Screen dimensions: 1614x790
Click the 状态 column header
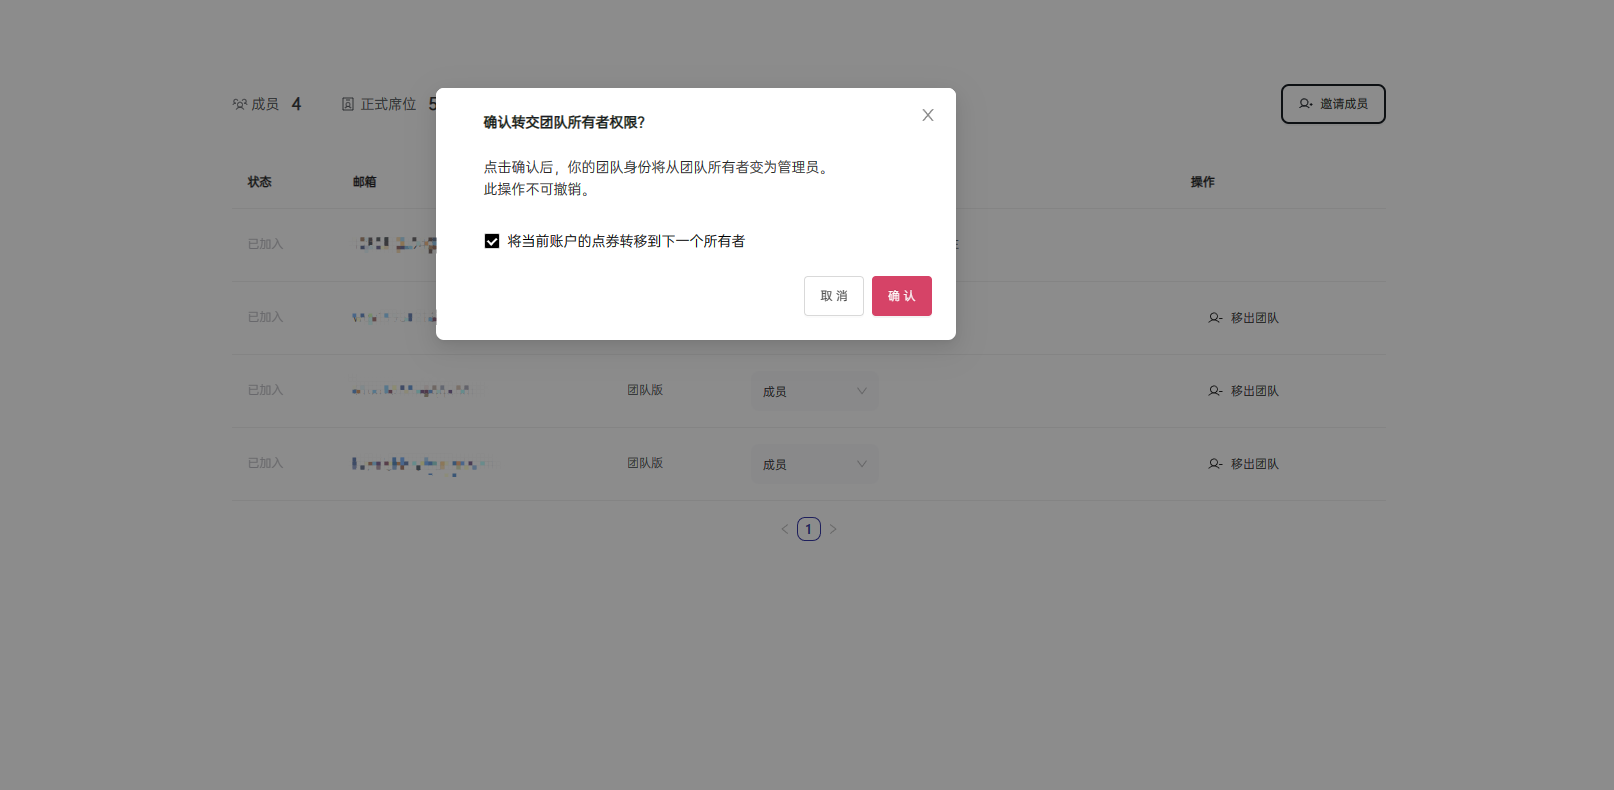coord(260,182)
